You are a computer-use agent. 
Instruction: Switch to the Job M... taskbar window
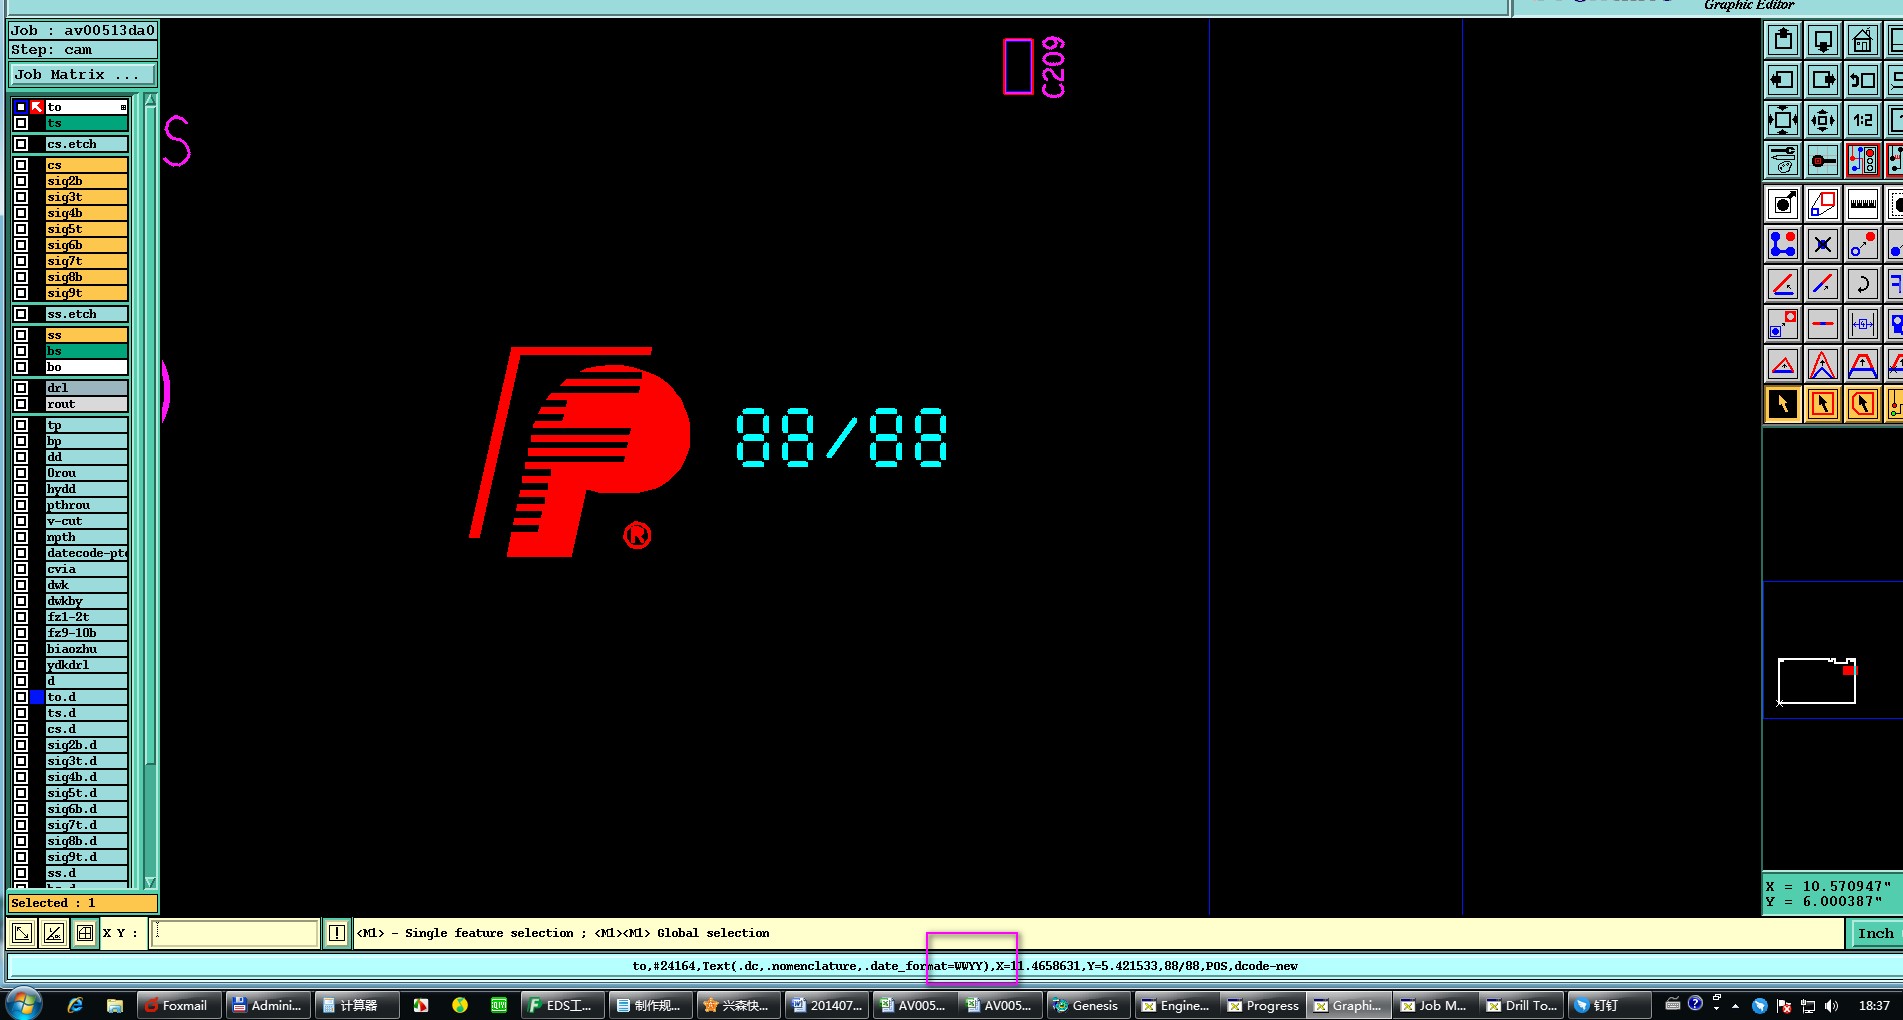coord(1435,1005)
